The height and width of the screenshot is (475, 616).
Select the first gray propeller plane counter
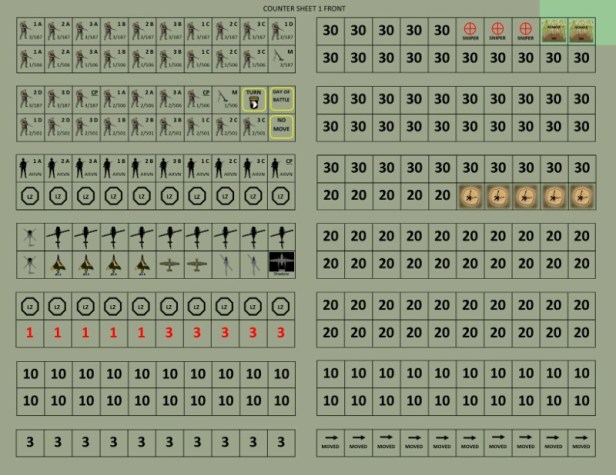(x=170, y=263)
